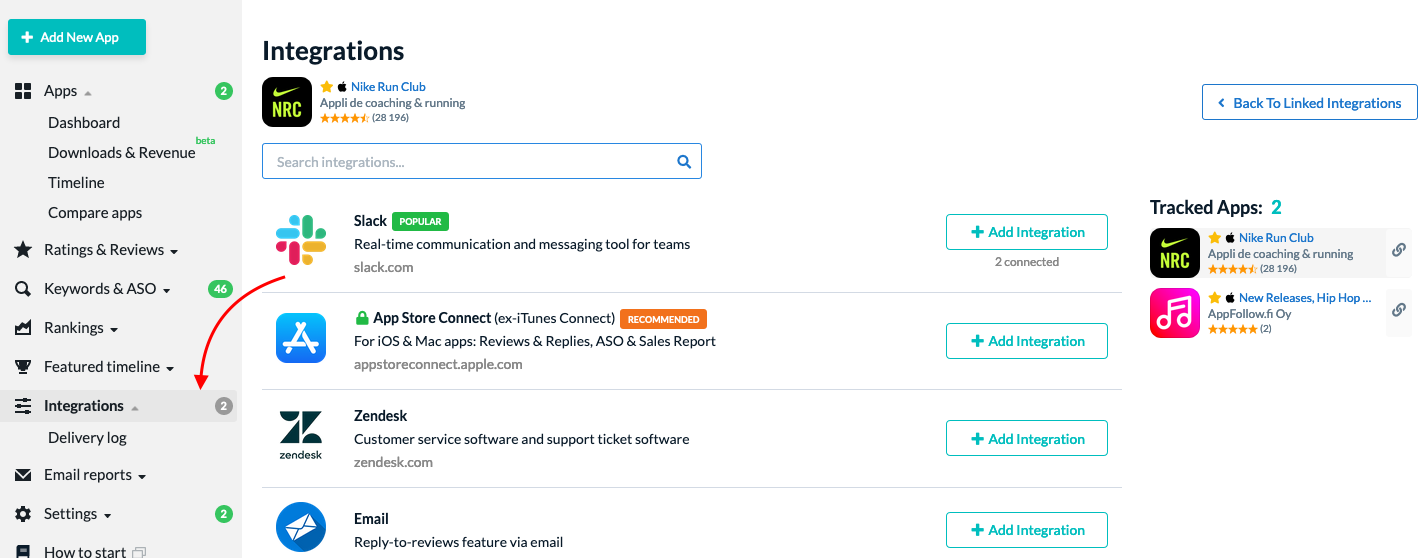
Task: Add the Slack integration
Action: pyautogui.click(x=1027, y=232)
